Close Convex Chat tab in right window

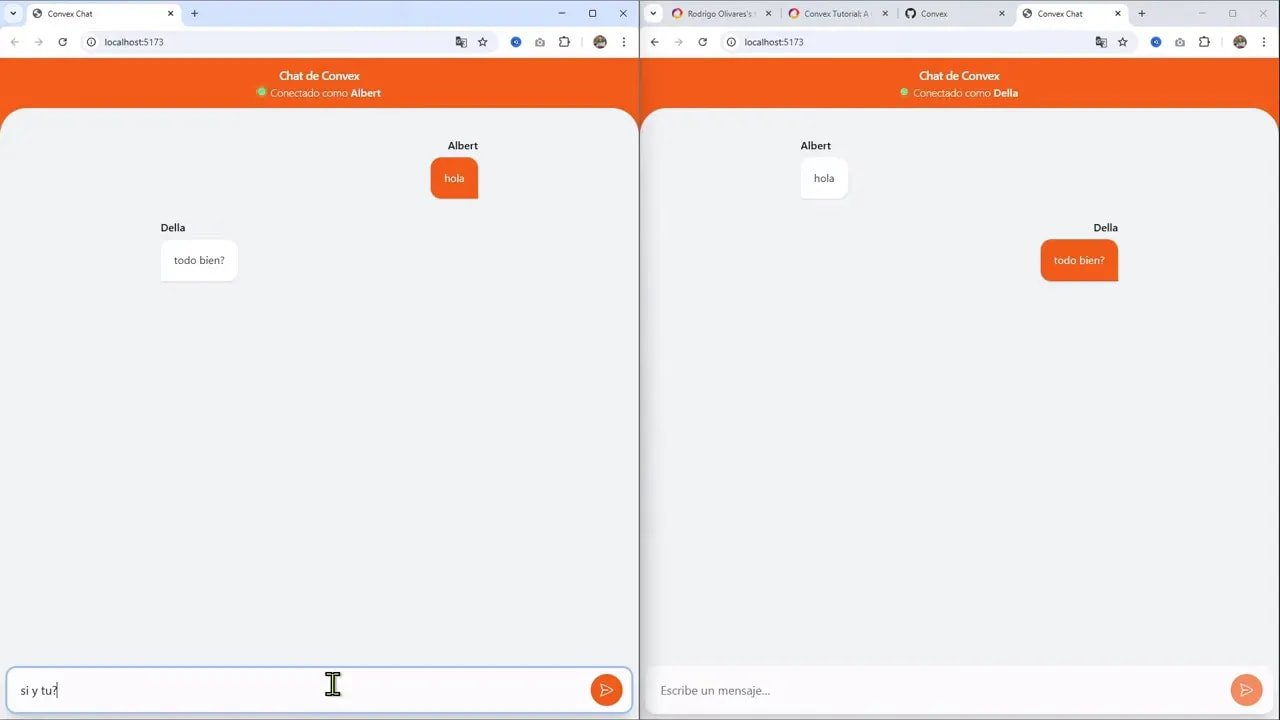1118,14
